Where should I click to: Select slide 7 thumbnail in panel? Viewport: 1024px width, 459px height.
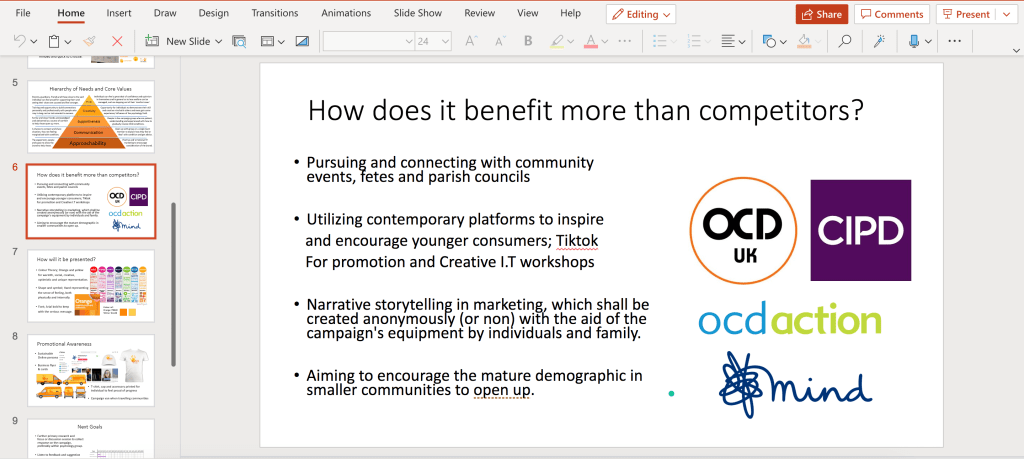[x=90, y=285]
